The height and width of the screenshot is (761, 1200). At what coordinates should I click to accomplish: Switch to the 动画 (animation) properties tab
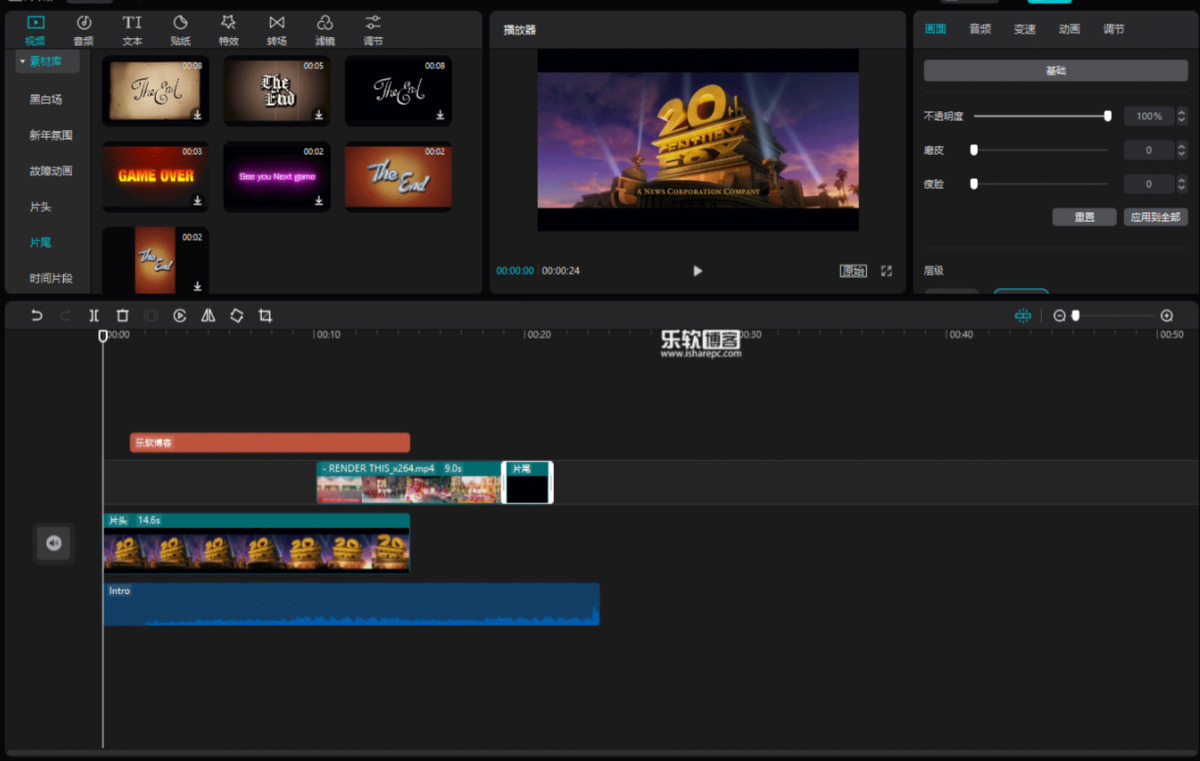click(1070, 29)
